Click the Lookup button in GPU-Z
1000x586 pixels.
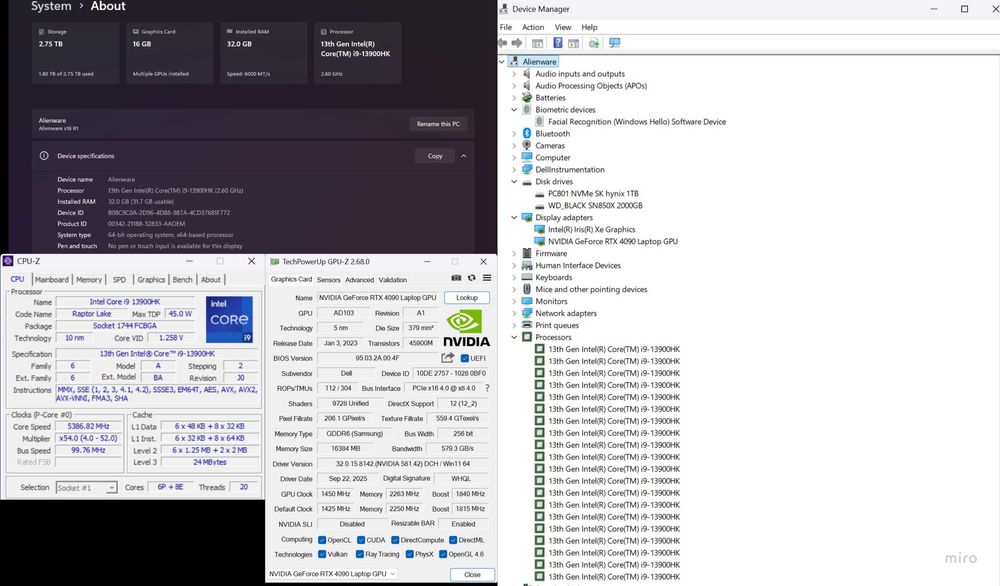[x=467, y=298]
